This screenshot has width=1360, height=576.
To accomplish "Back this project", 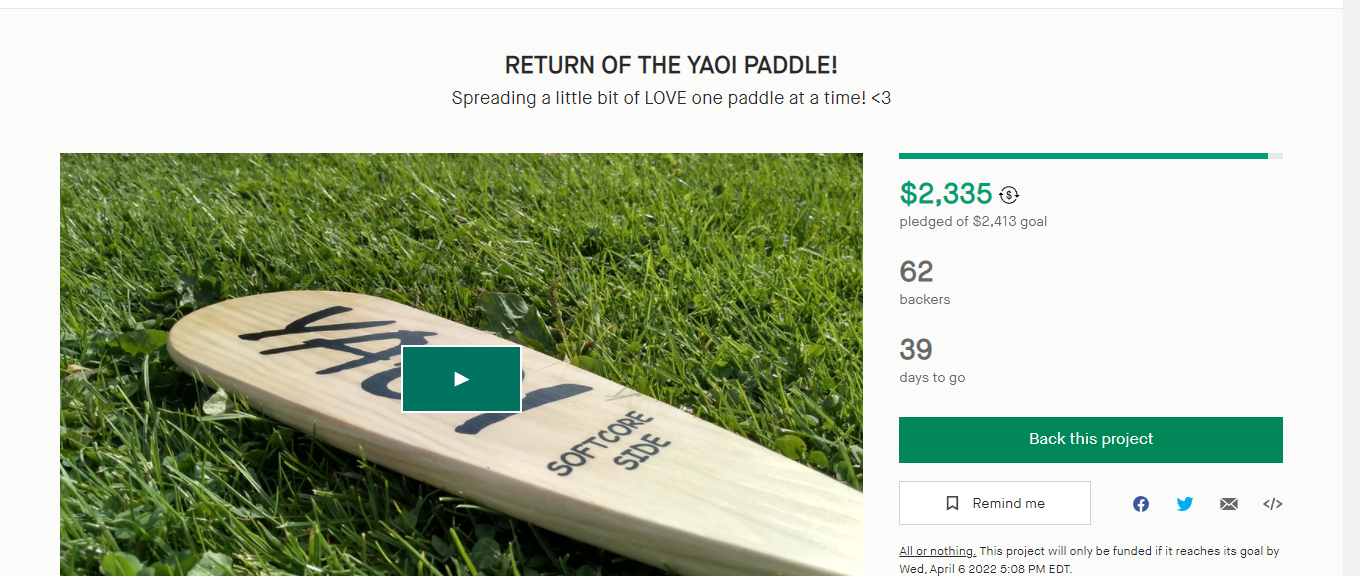I will [1091, 440].
